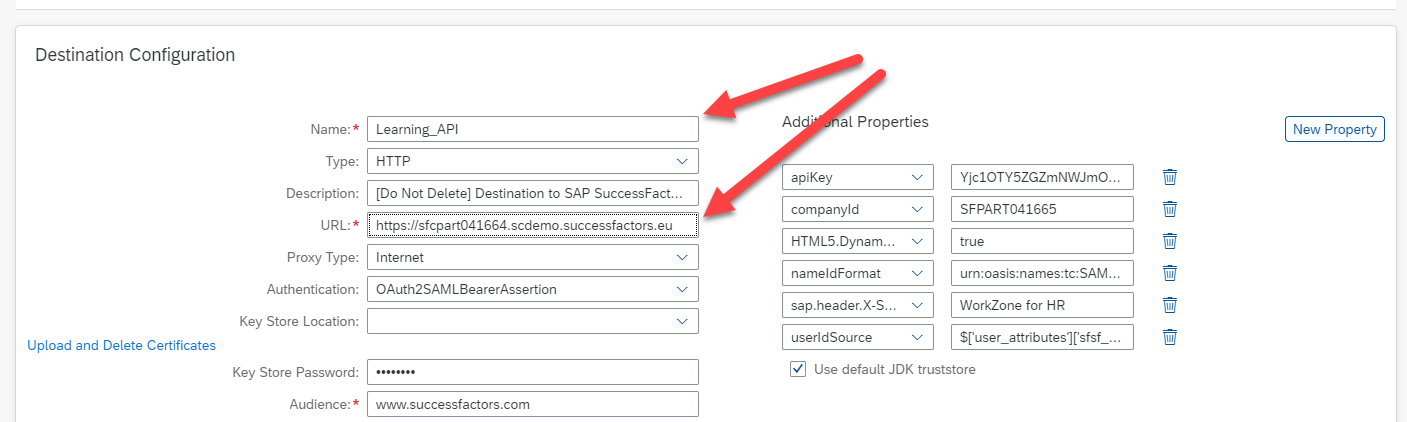
Task: Open the HTML5.Dynam property name dropdown
Action: point(917,241)
